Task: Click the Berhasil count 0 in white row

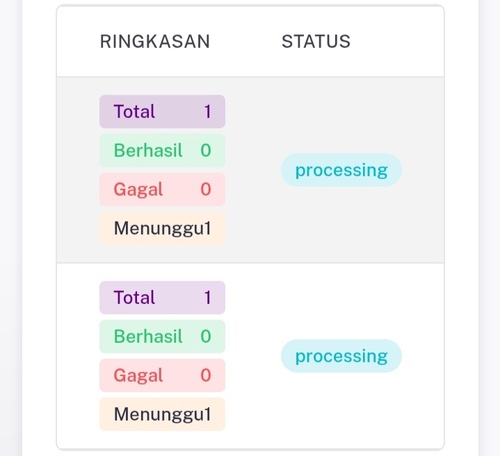Action: point(206,336)
